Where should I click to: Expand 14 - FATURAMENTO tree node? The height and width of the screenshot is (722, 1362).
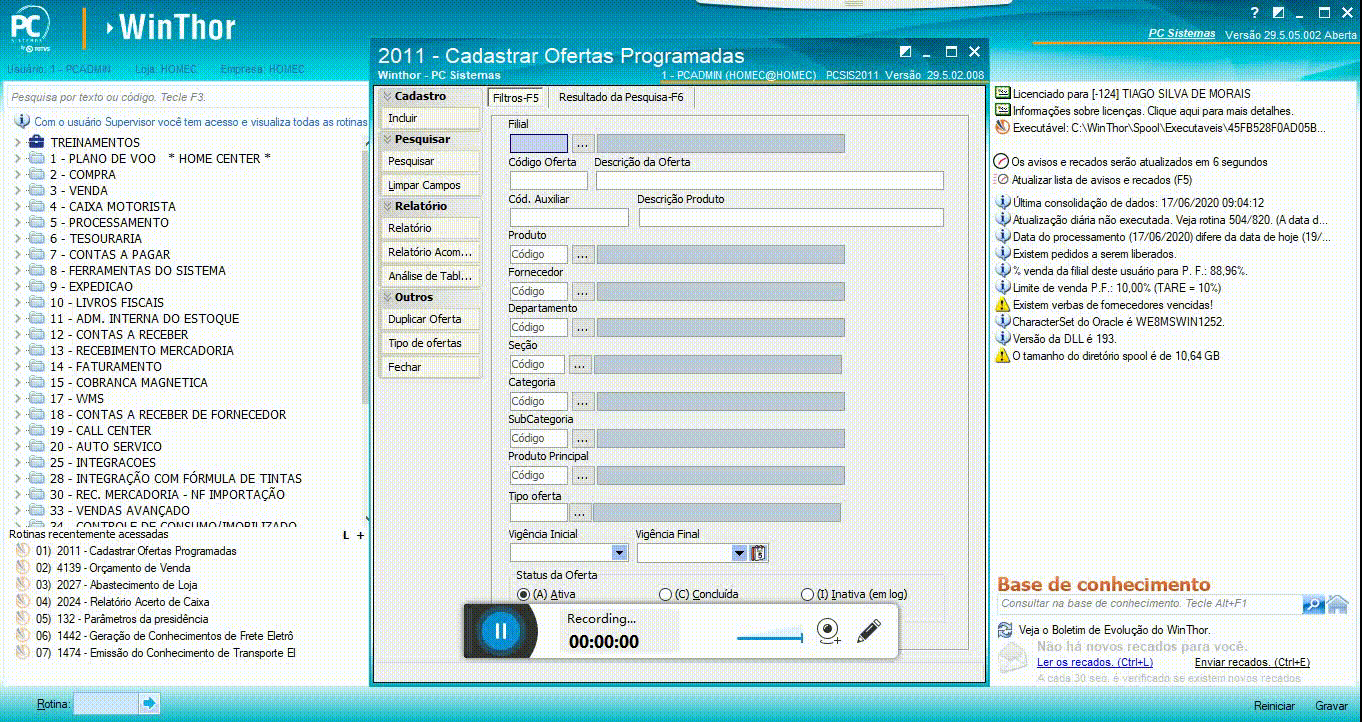18,366
